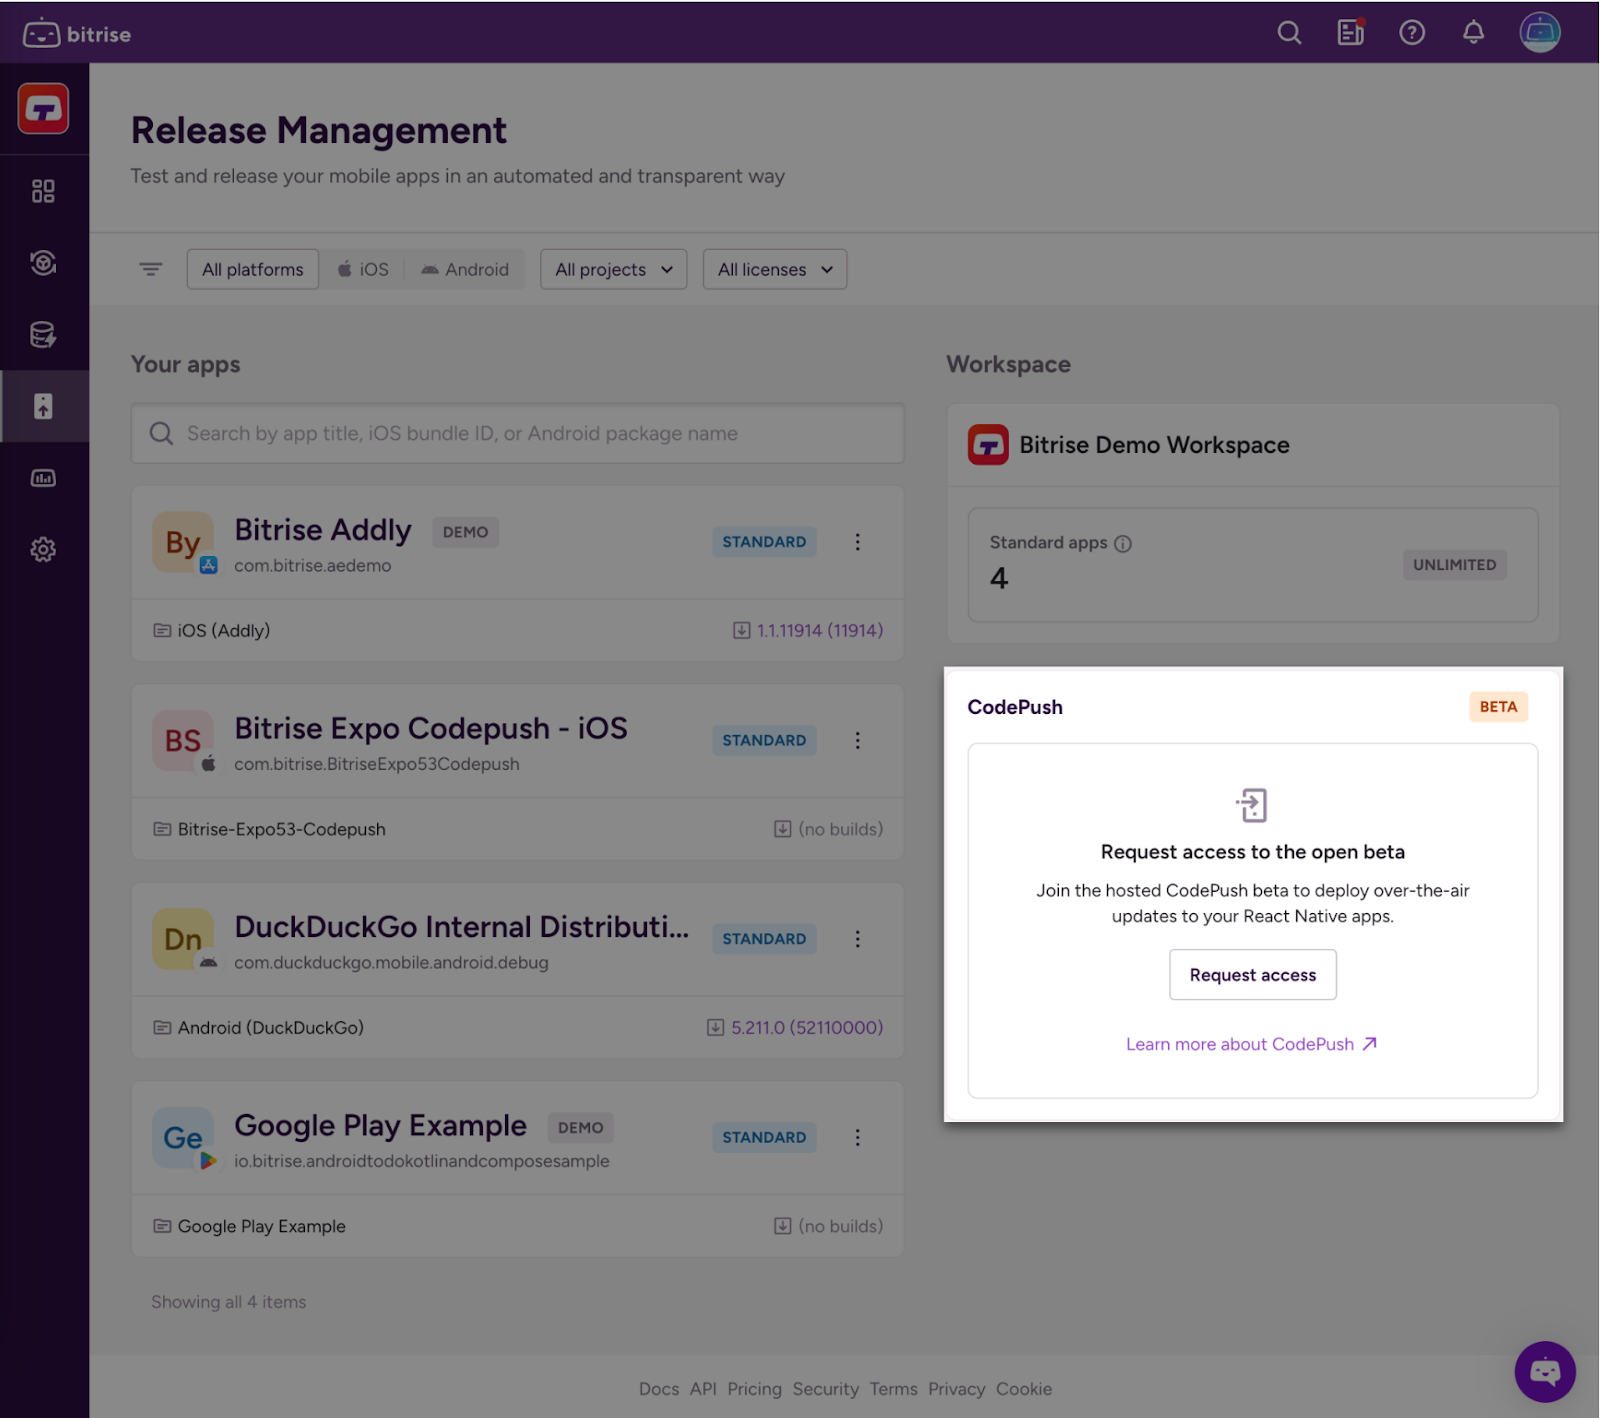This screenshot has width=1600, height=1418.
Task: Filter apps by Android platform
Action: tap(465, 269)
